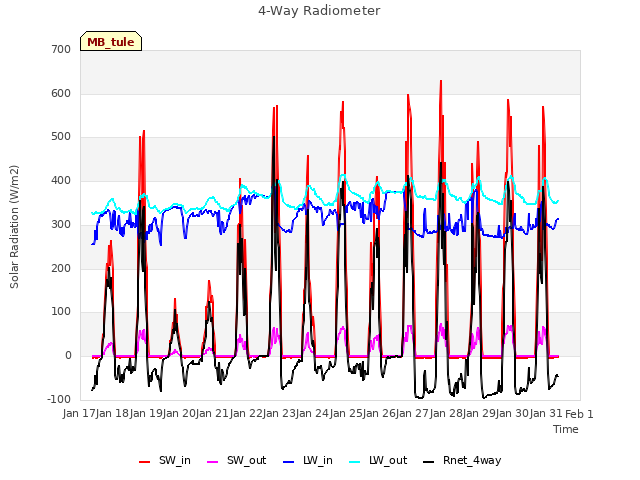Click the MB_tule label box
This screenshot has height=480, width=640.
pyautogui.click(x=111, y=41)
